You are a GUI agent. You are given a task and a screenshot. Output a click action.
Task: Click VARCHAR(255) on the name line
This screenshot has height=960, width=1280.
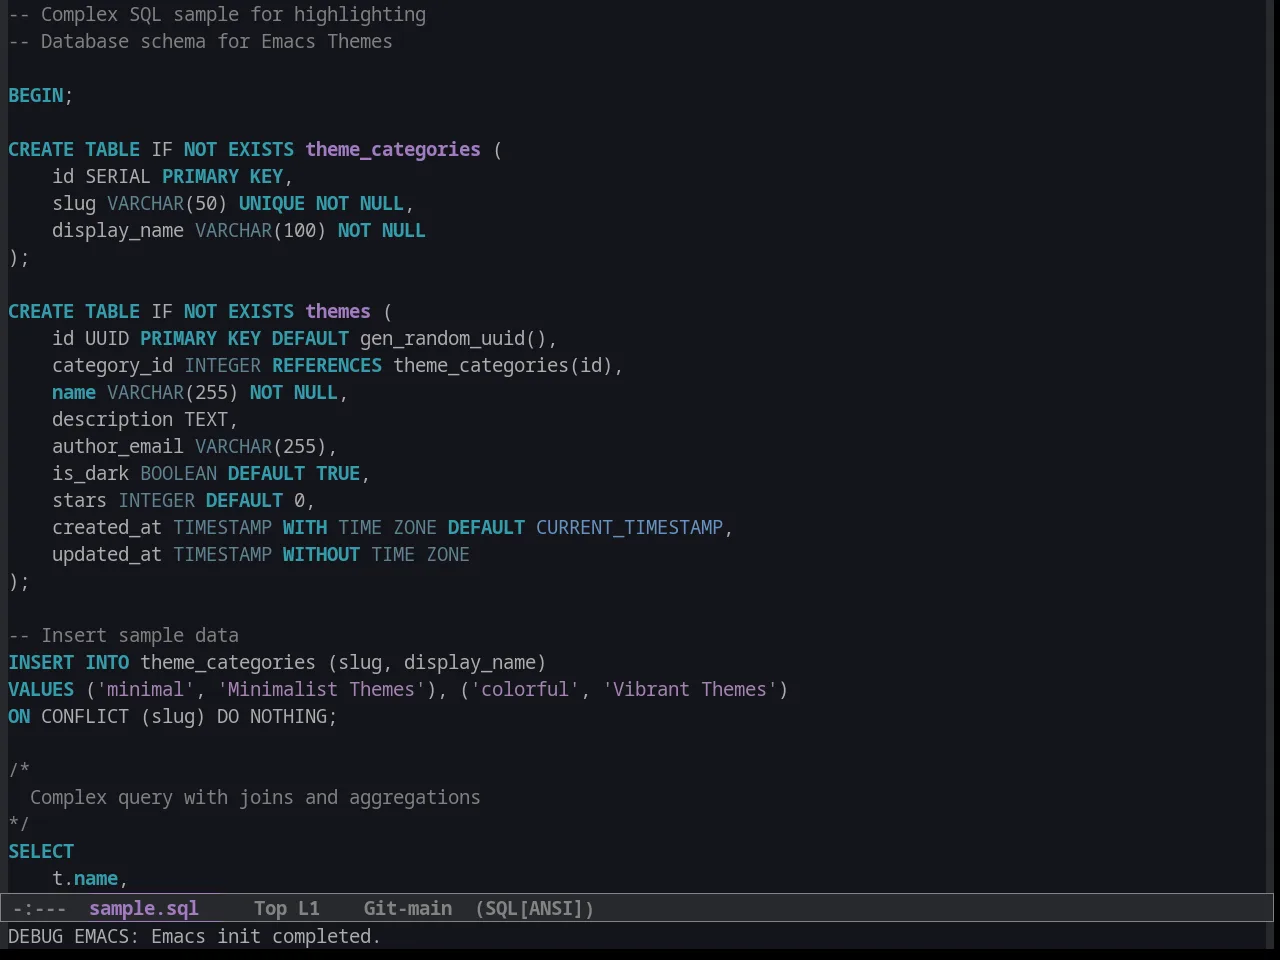(173, 392)
